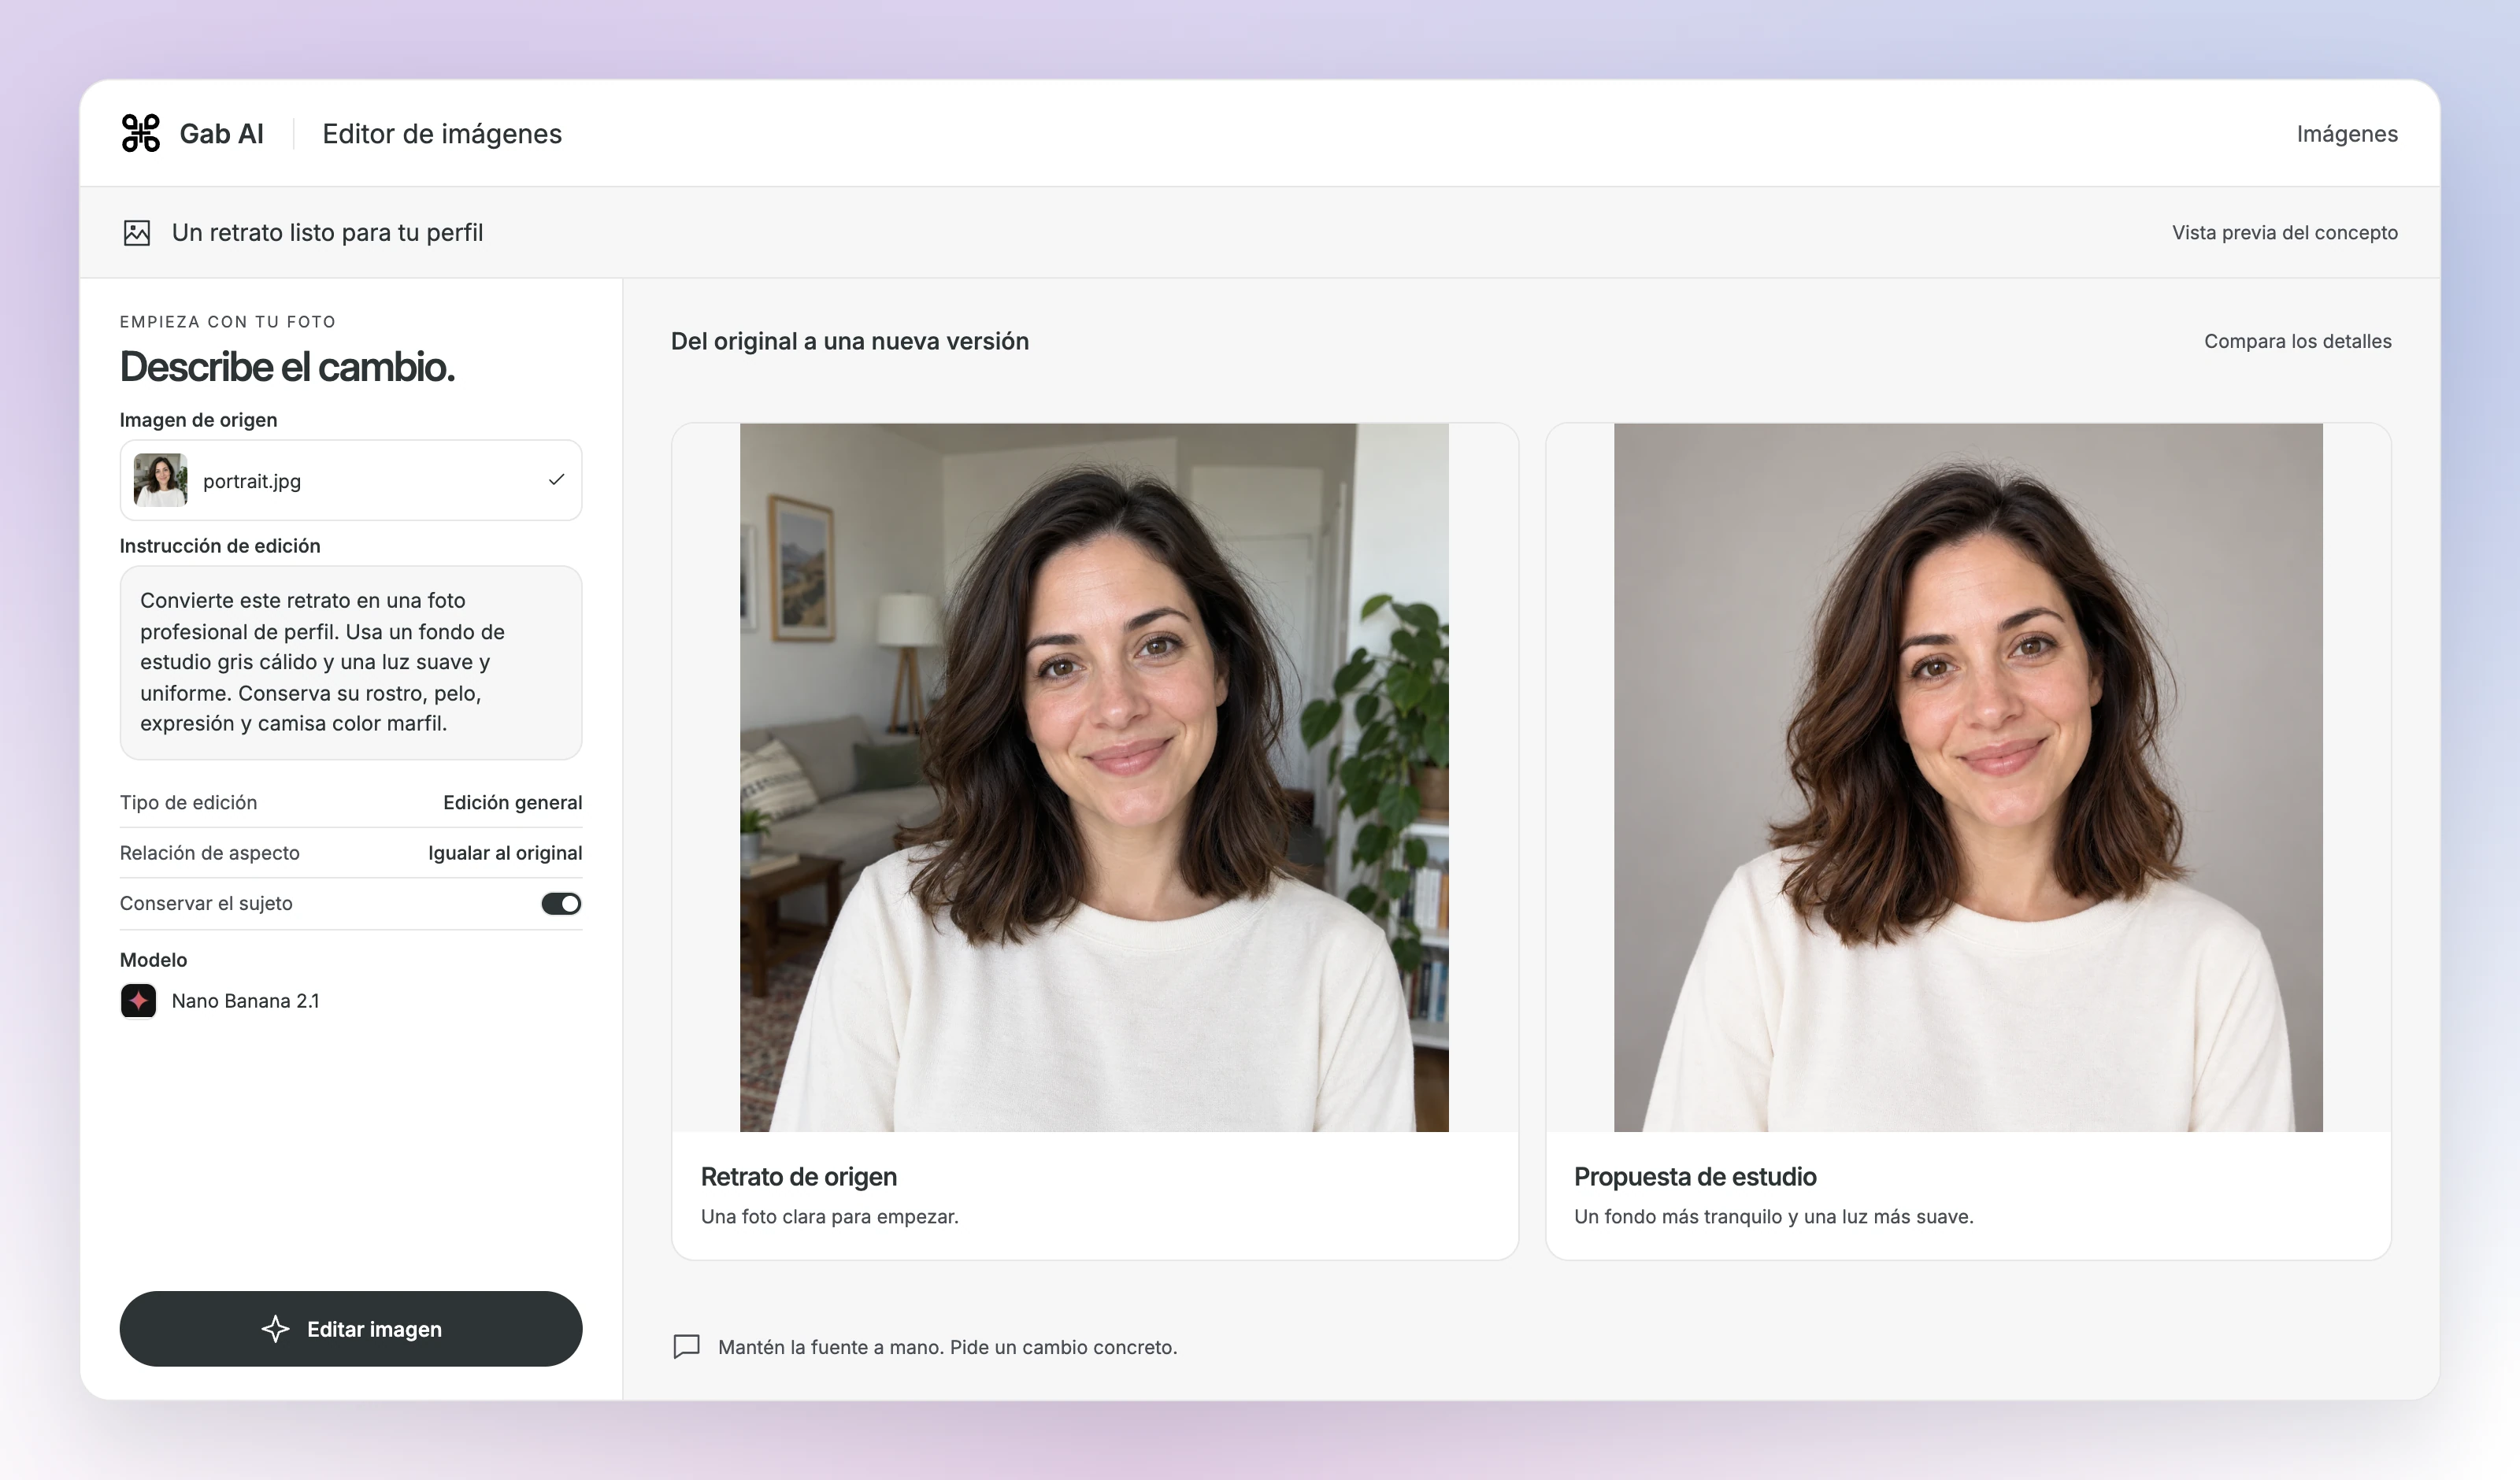This screenshot has height=1480, width=2520.
Task: Open the Retrato de origen photo
Action: tap(1094, 777)
